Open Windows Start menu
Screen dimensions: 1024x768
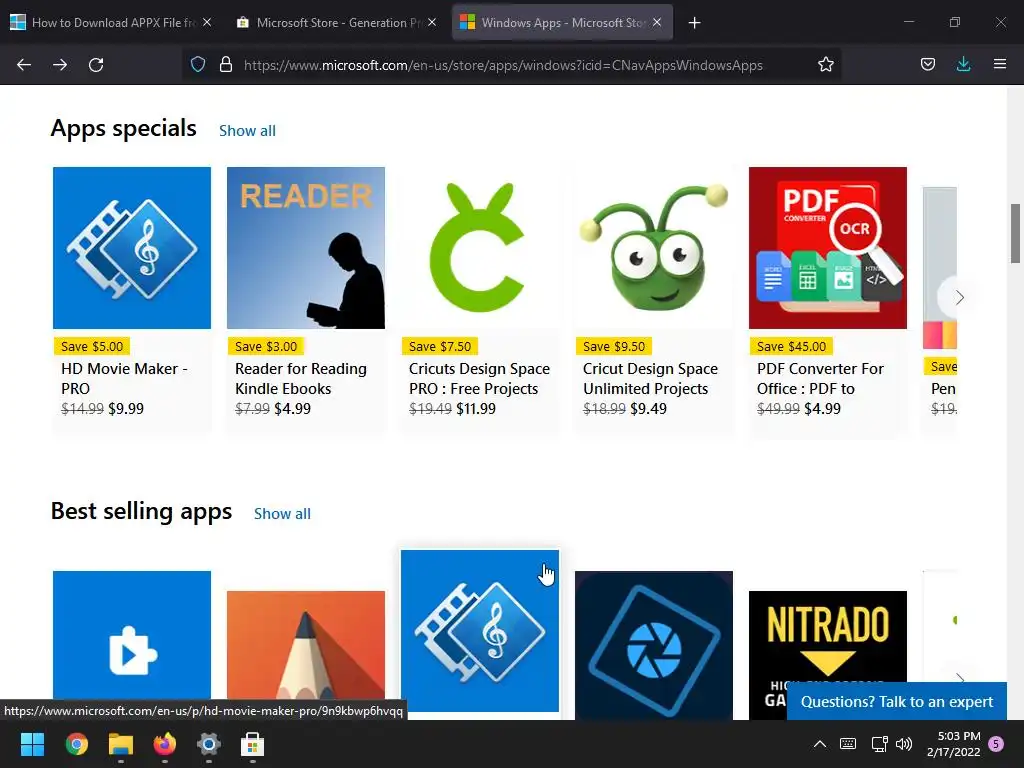coord(32,744)
